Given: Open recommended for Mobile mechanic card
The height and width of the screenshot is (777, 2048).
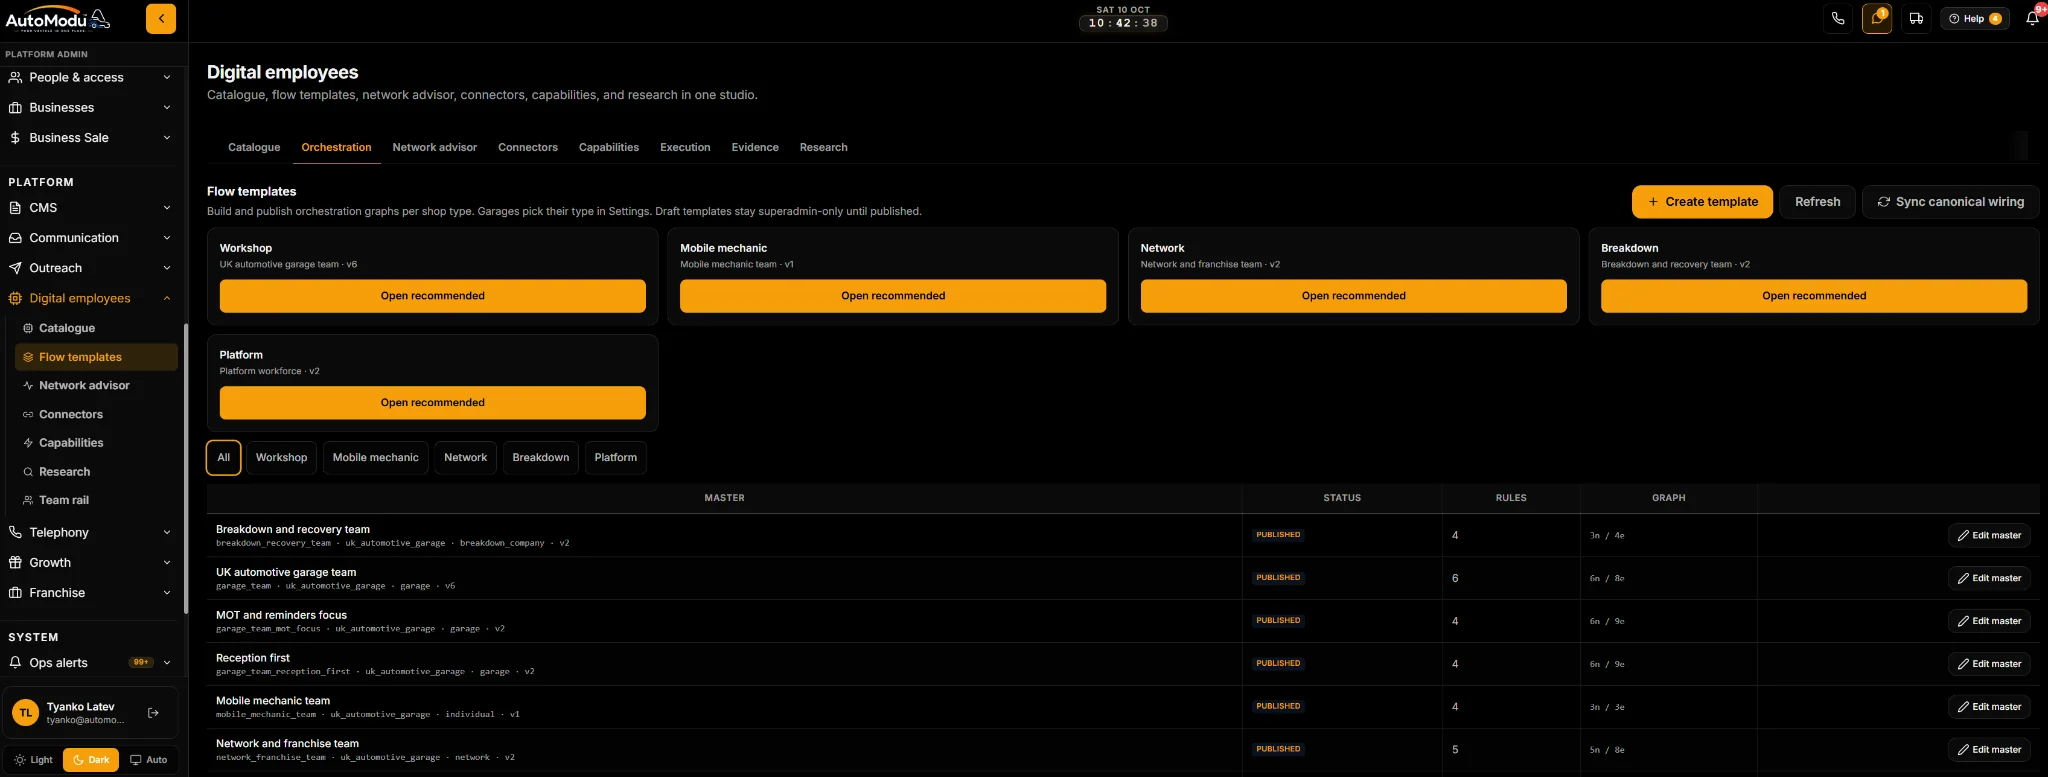Looking at the screenshot, I should [x=893, y=296].
